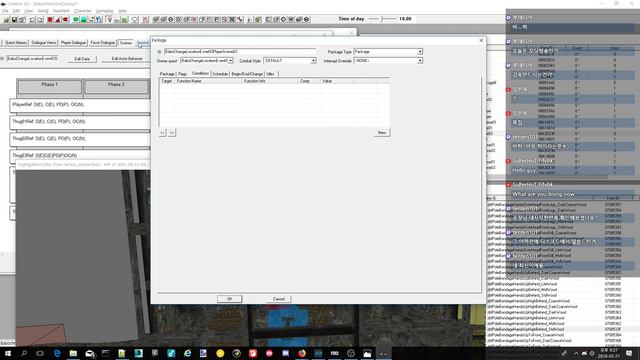Open the Begin/End/Change tab
This screenshot has width=640, height=360.
(x=247, y=74)
